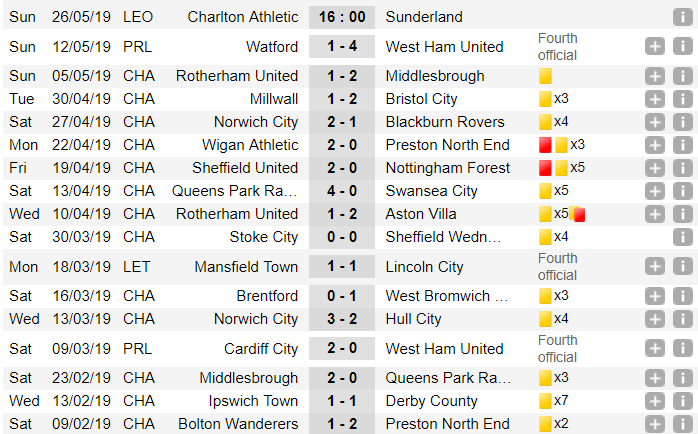Expand plus icon for Mansfield Town vs Lincoln City

point(654,267)
